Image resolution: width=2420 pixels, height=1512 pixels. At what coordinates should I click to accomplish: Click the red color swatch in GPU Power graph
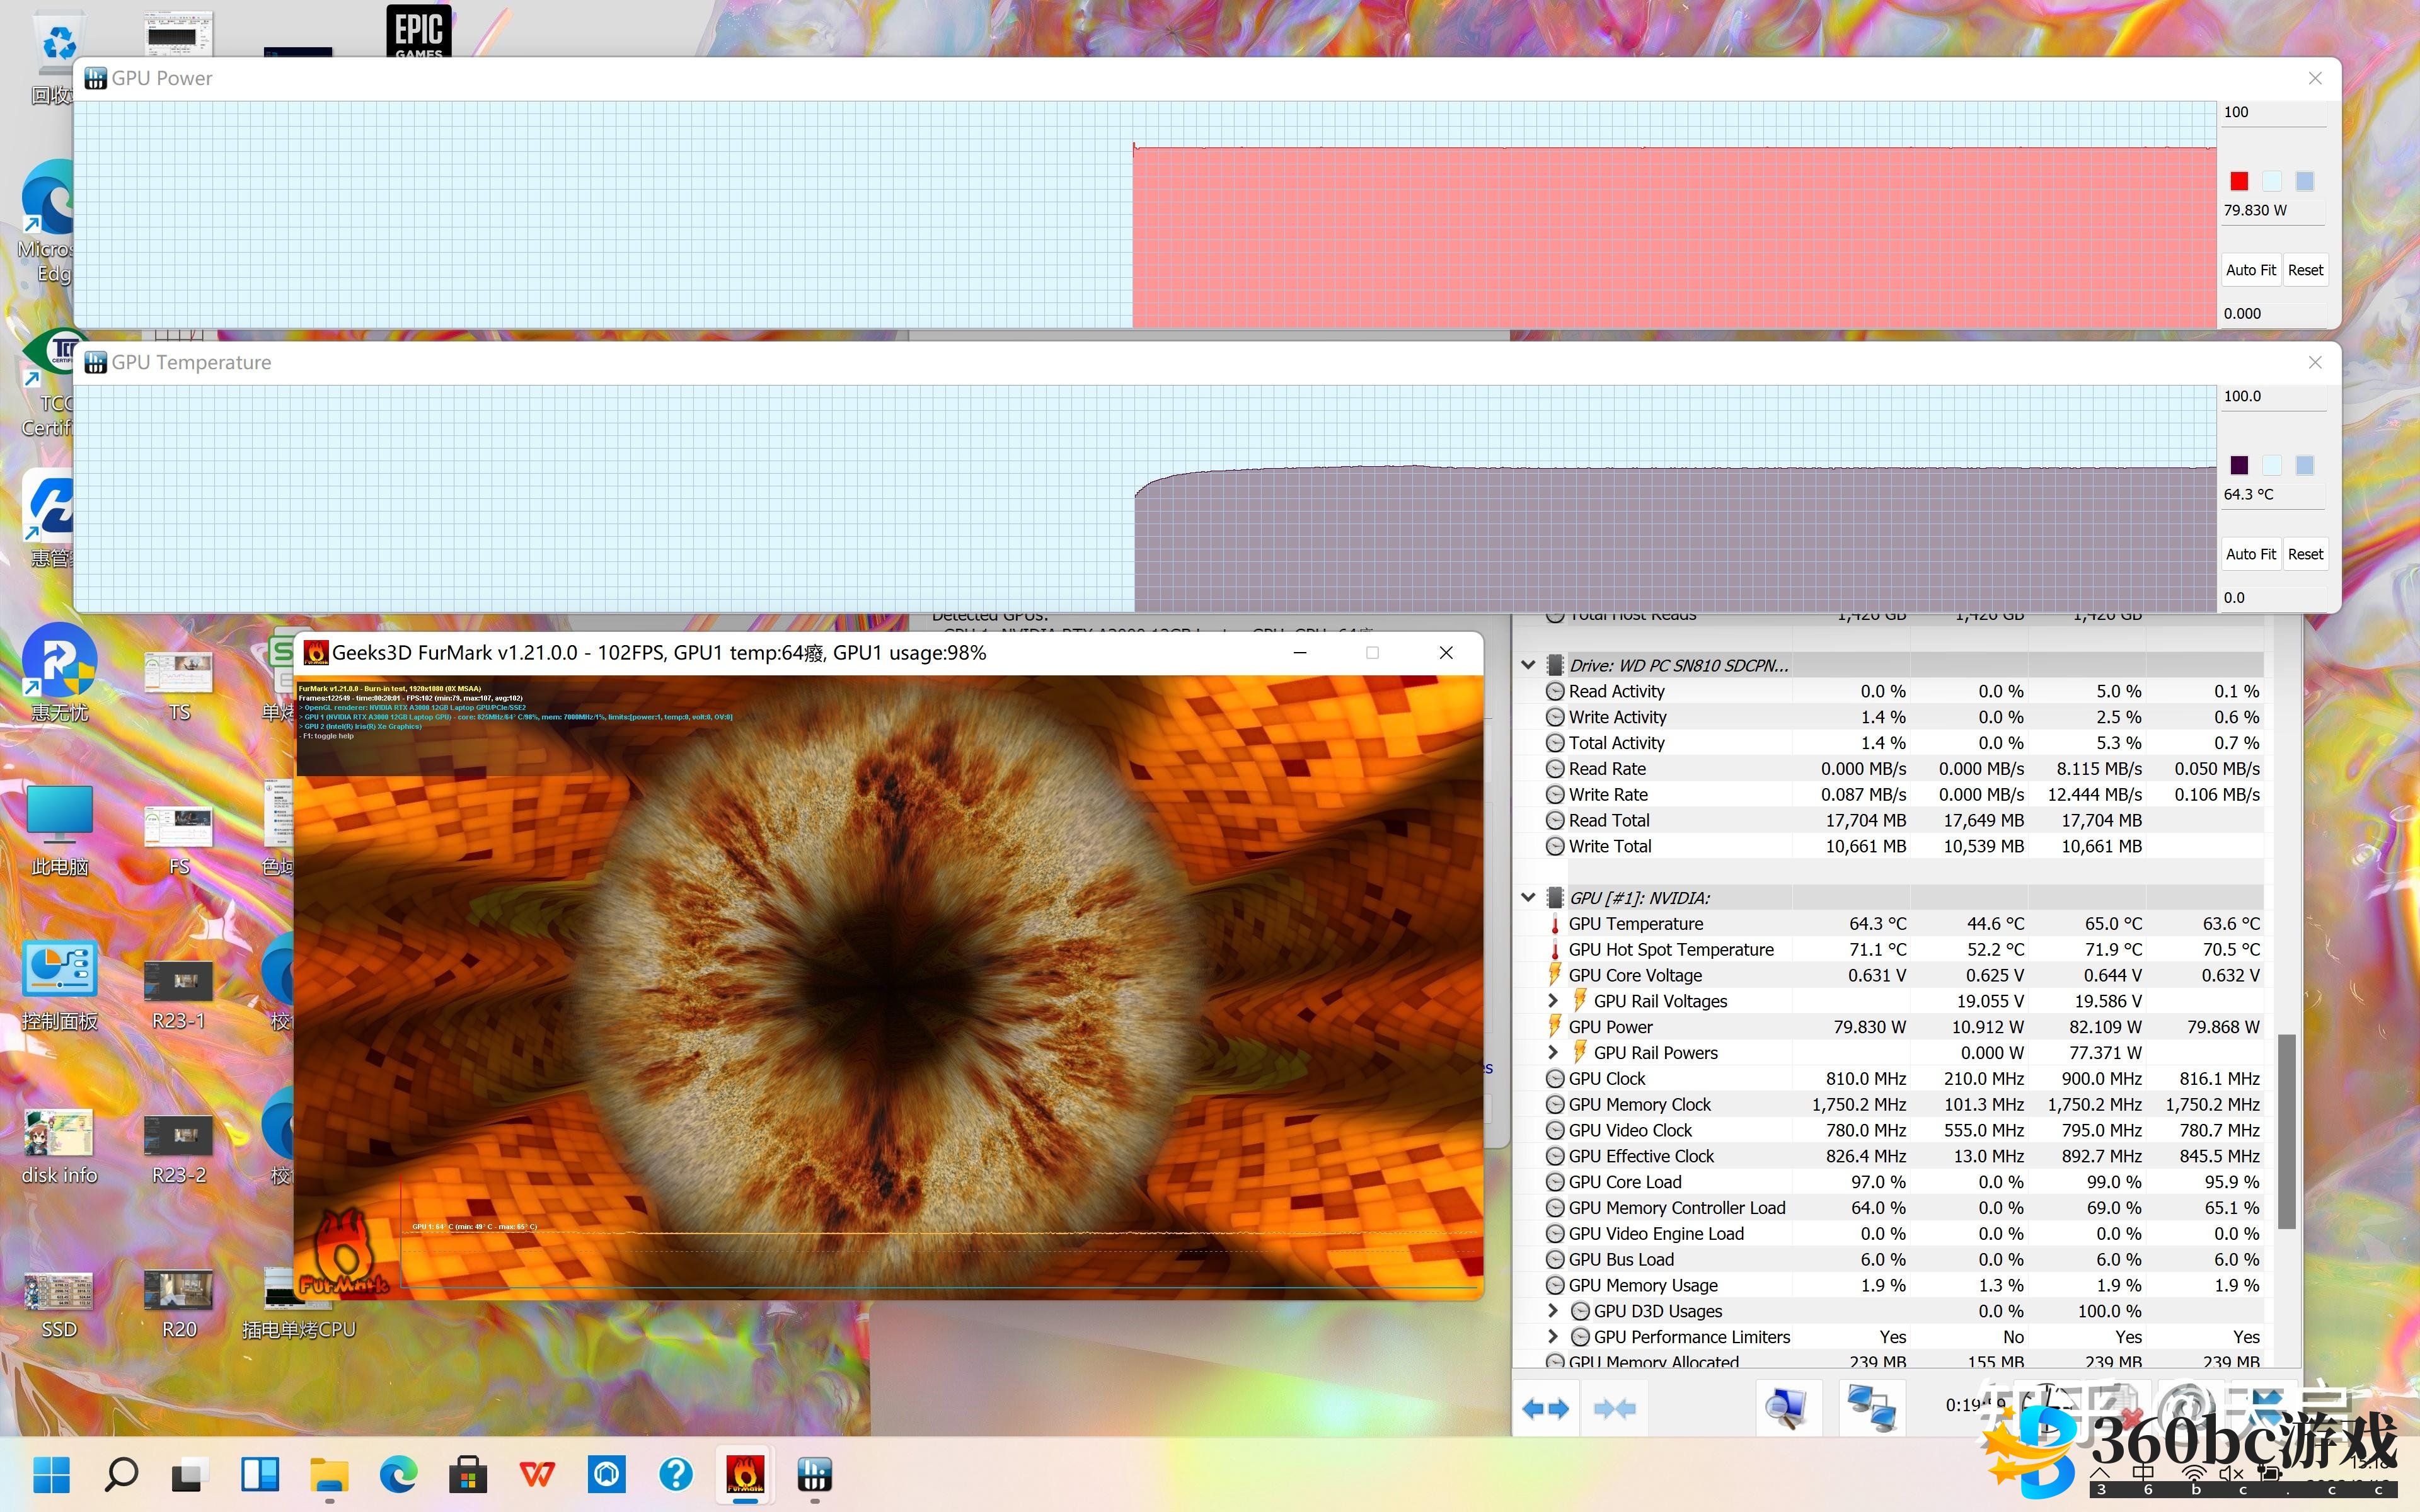(2239, 181)
